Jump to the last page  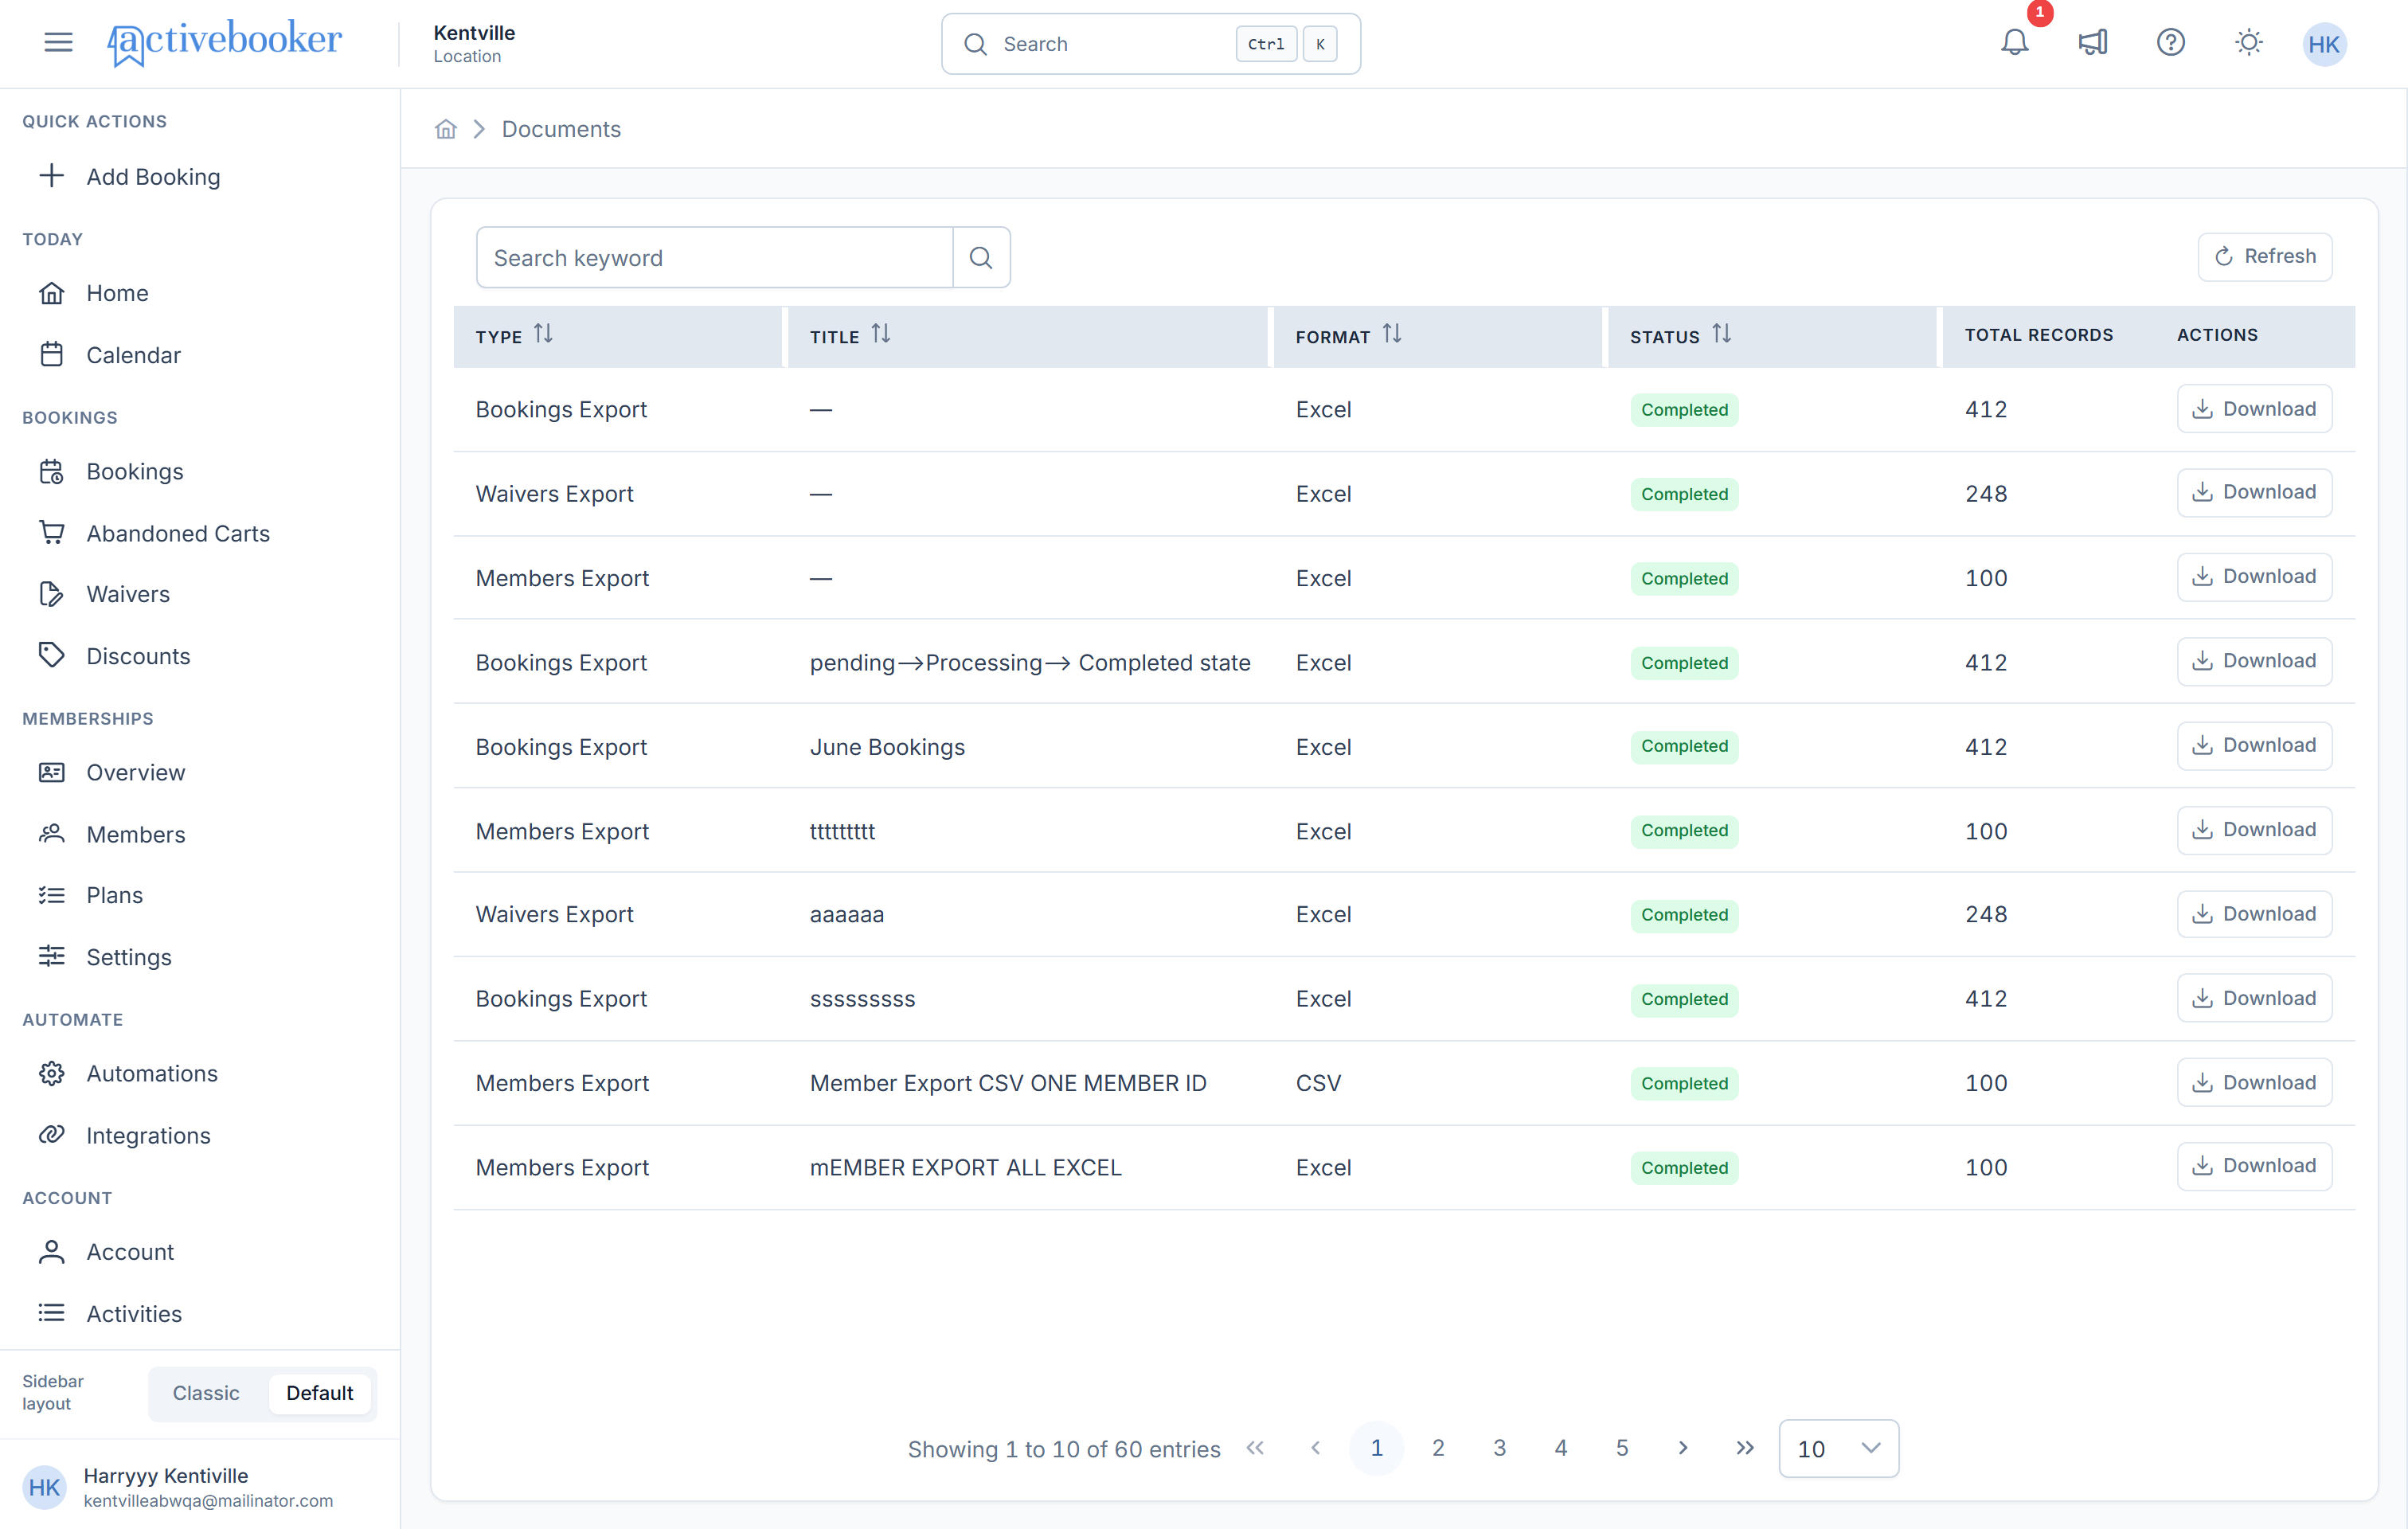click(x=1745, y=1448)
